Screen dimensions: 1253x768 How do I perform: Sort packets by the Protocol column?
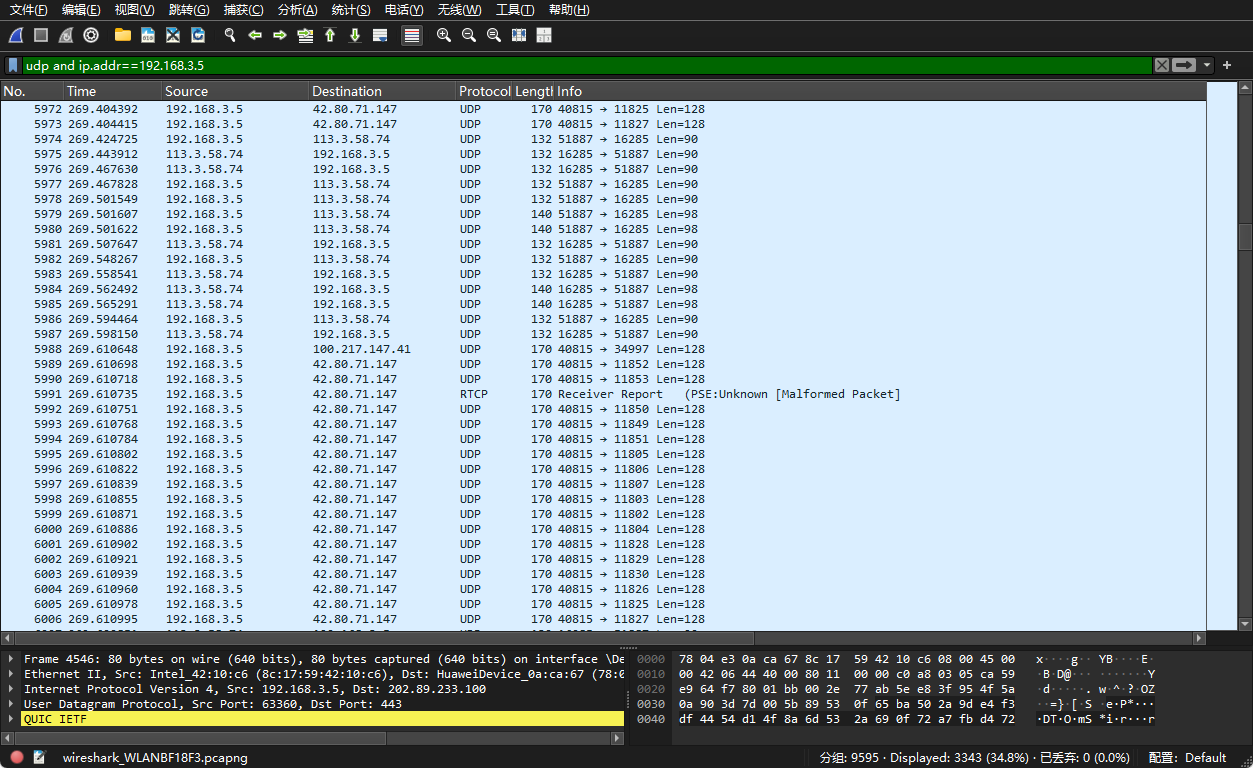[485, 91]
